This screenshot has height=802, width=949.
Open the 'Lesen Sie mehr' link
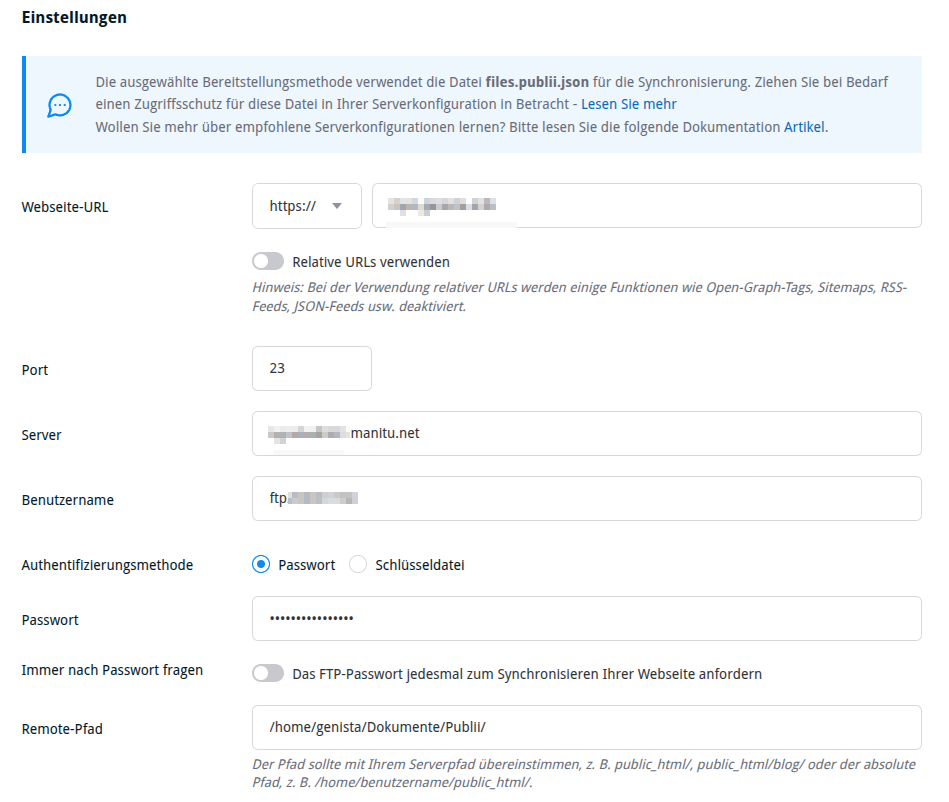(628, 104)
